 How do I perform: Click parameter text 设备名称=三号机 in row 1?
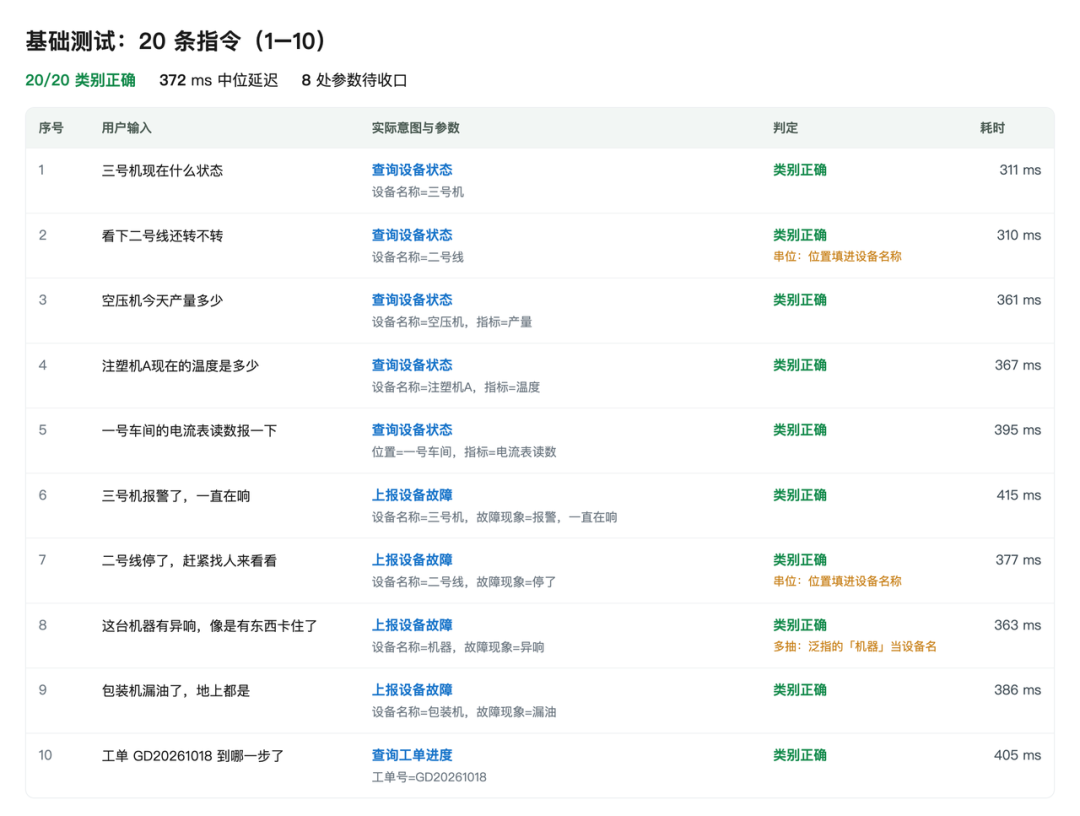418,192
